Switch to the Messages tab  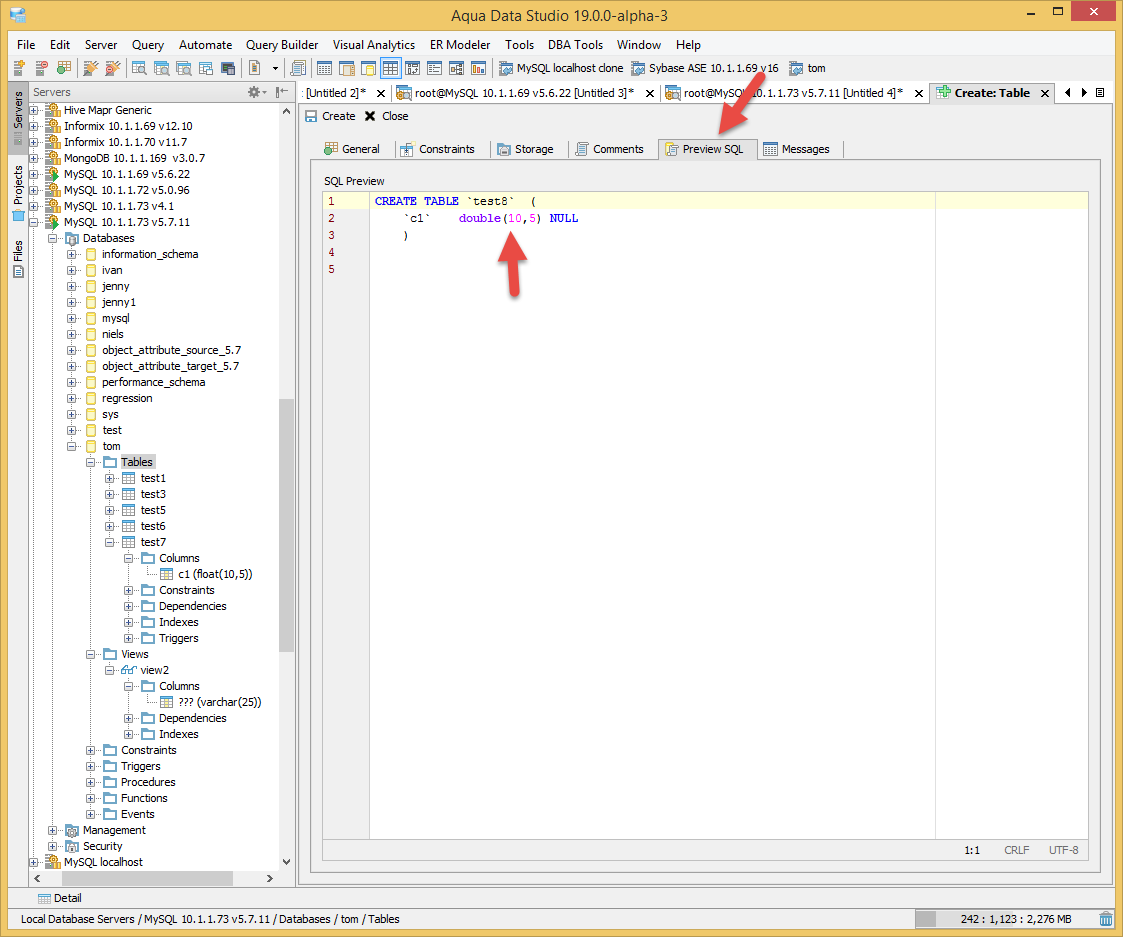[x=797, y=149]
